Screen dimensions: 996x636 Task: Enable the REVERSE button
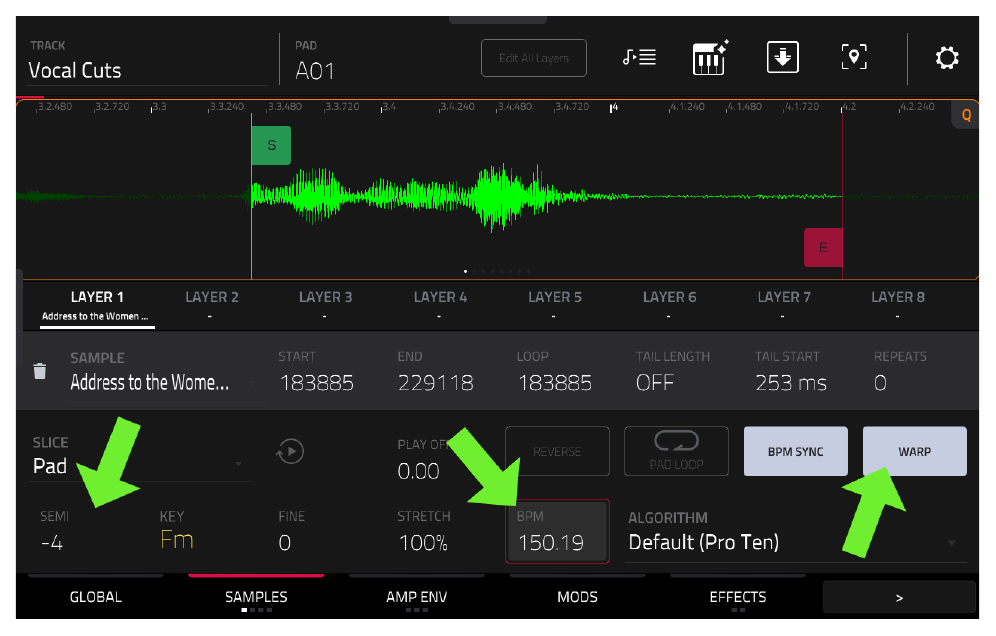pyautogui.click(x=557, y=451)
